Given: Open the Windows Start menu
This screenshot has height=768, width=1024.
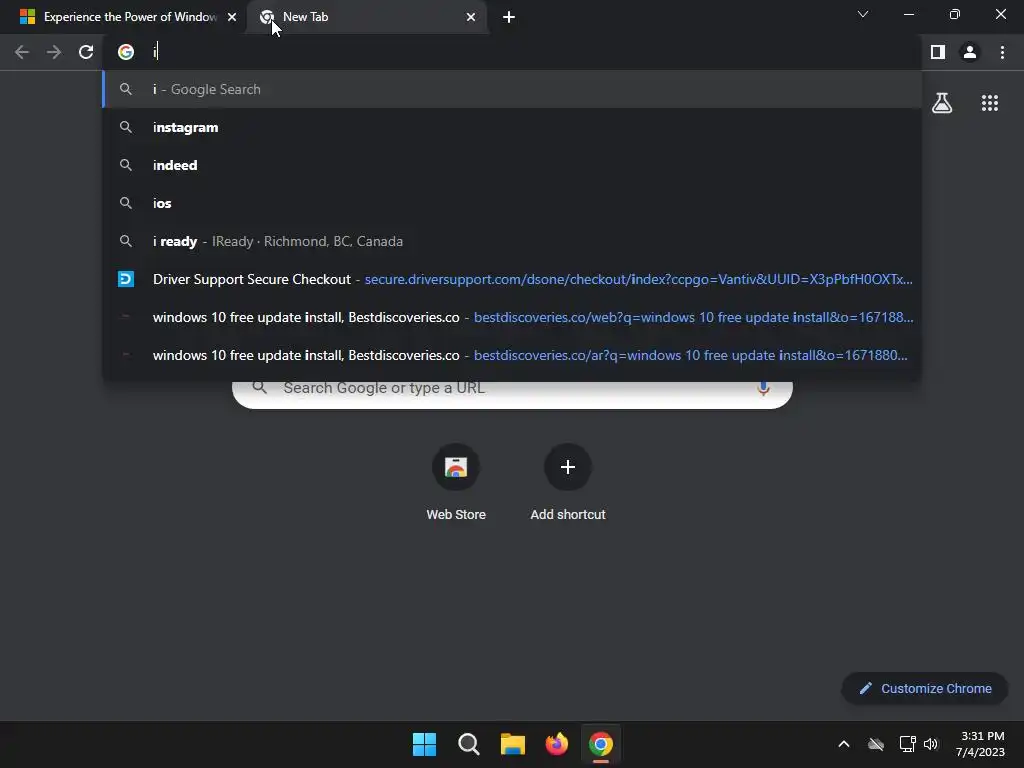Looking at the screenshot, I should [424, 744].
